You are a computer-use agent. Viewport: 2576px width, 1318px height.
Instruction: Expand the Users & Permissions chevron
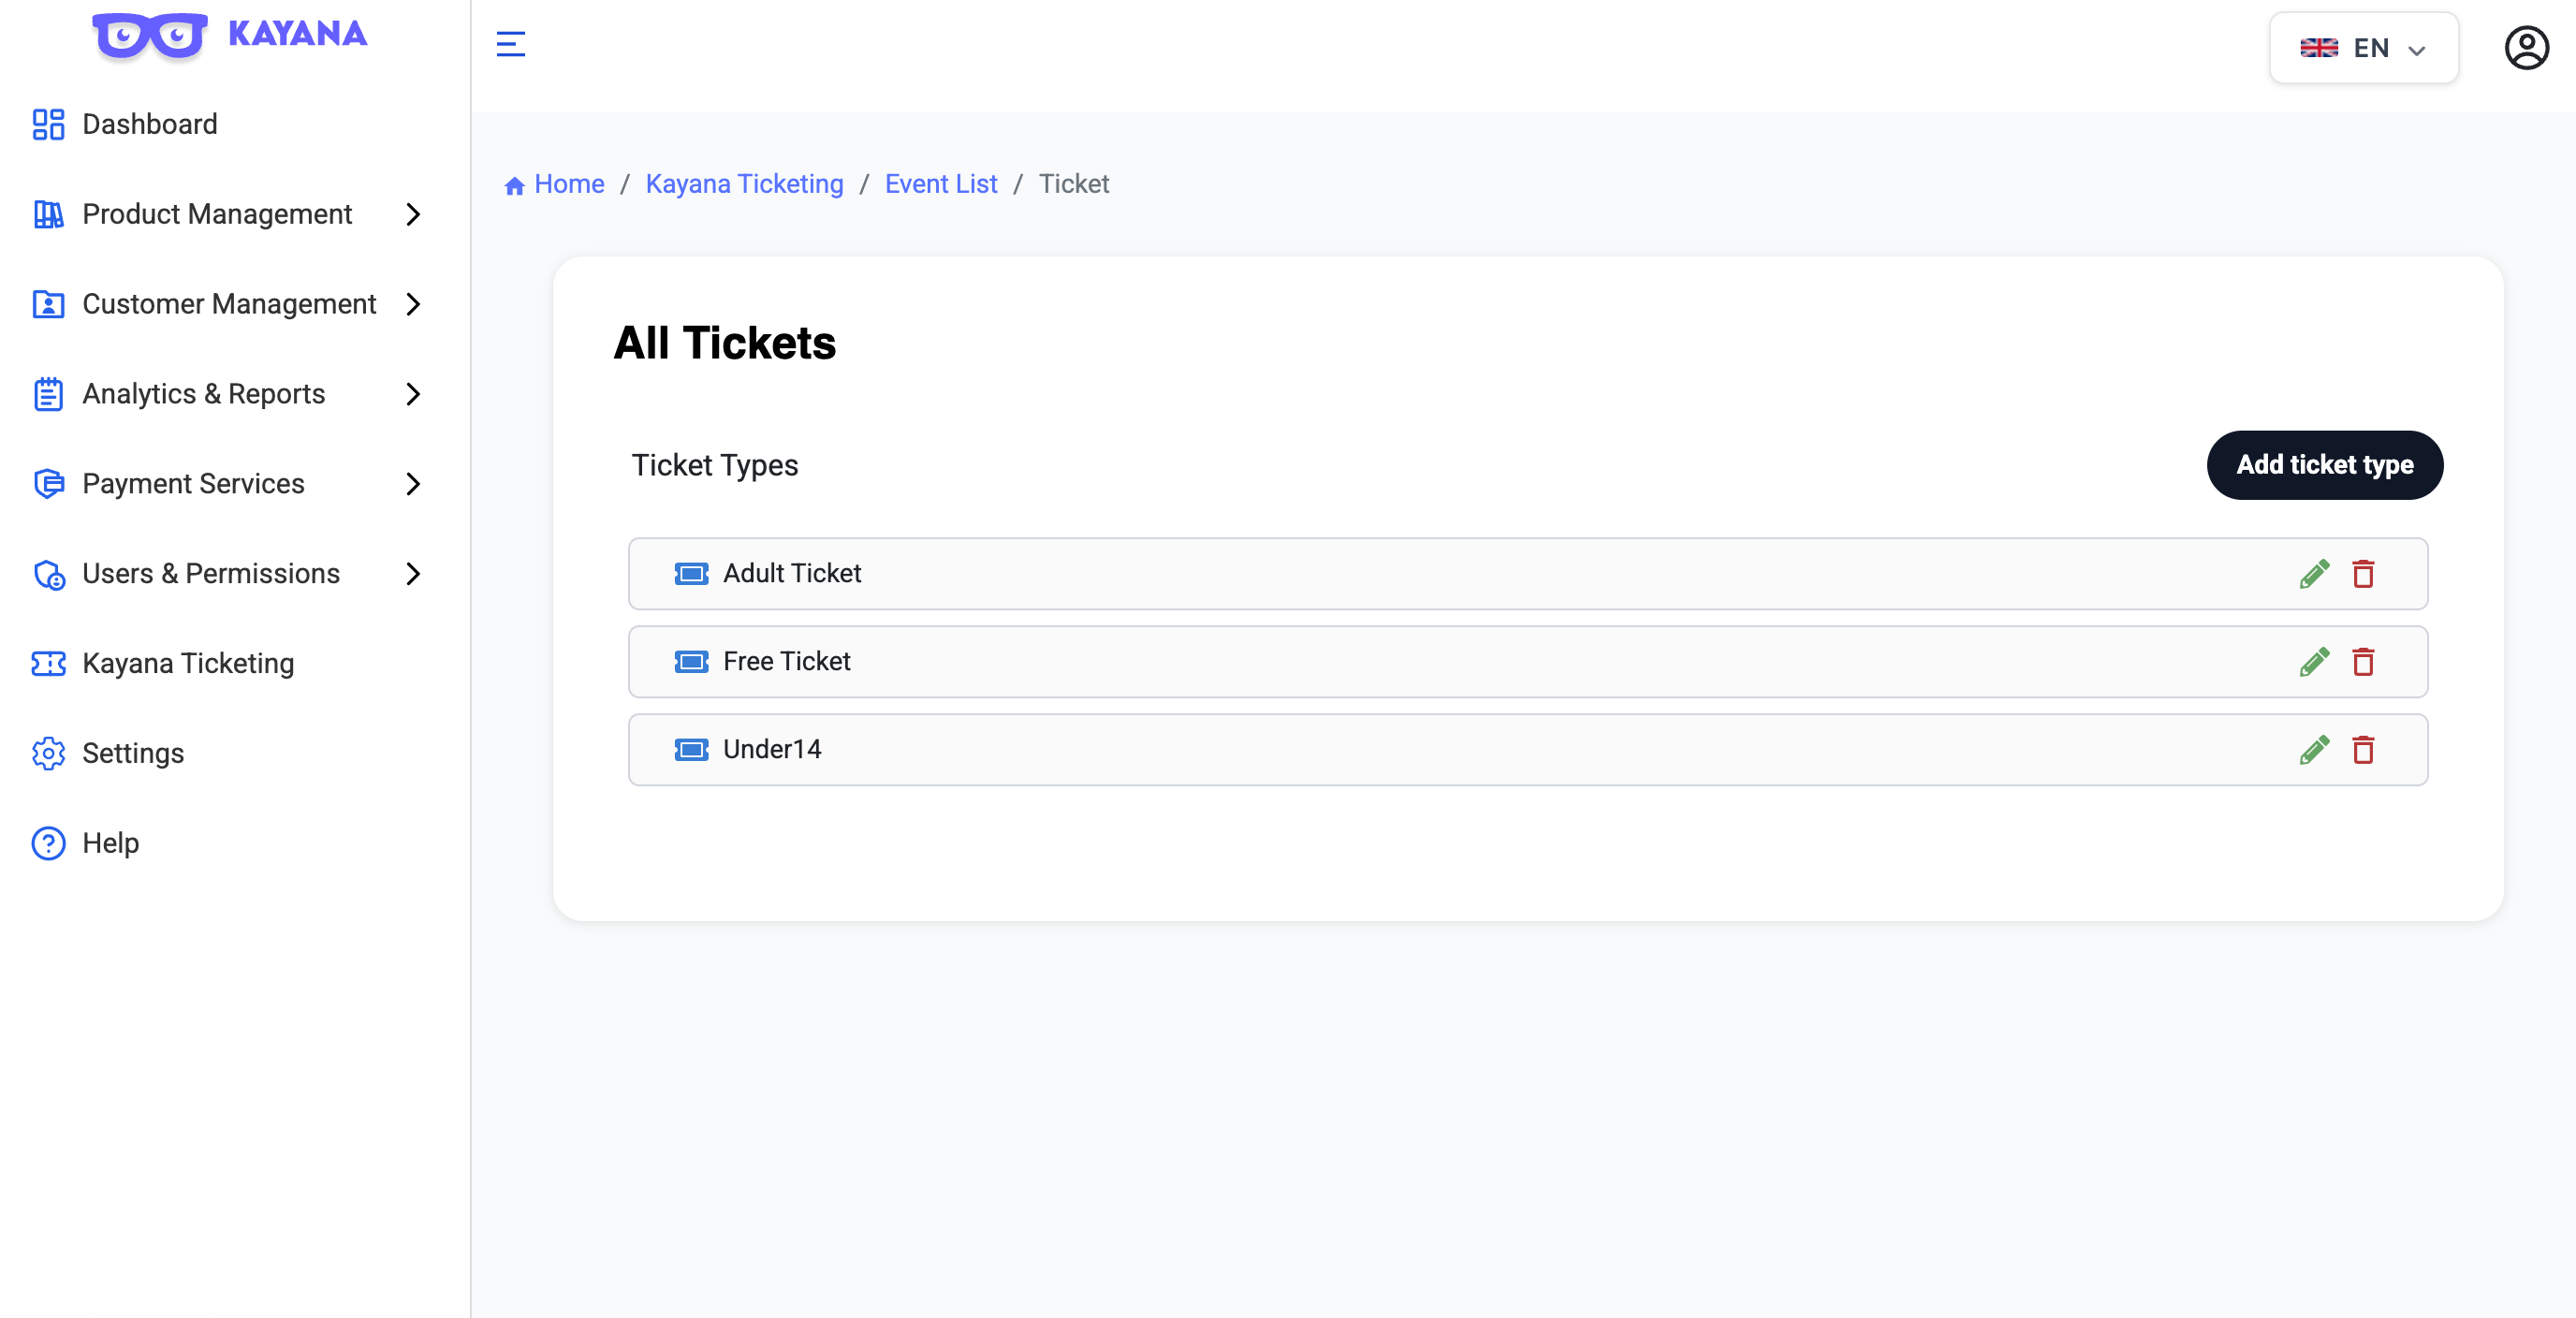tap(413, 574)
